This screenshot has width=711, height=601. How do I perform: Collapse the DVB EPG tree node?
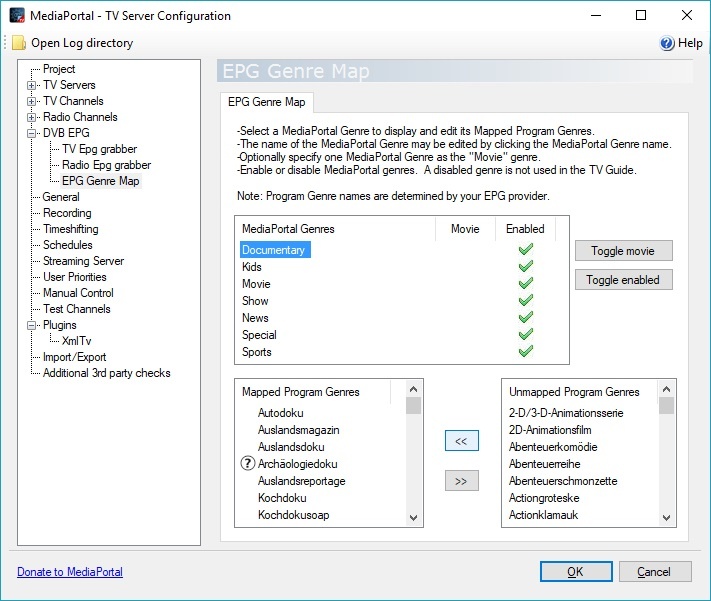click(31, 133)
